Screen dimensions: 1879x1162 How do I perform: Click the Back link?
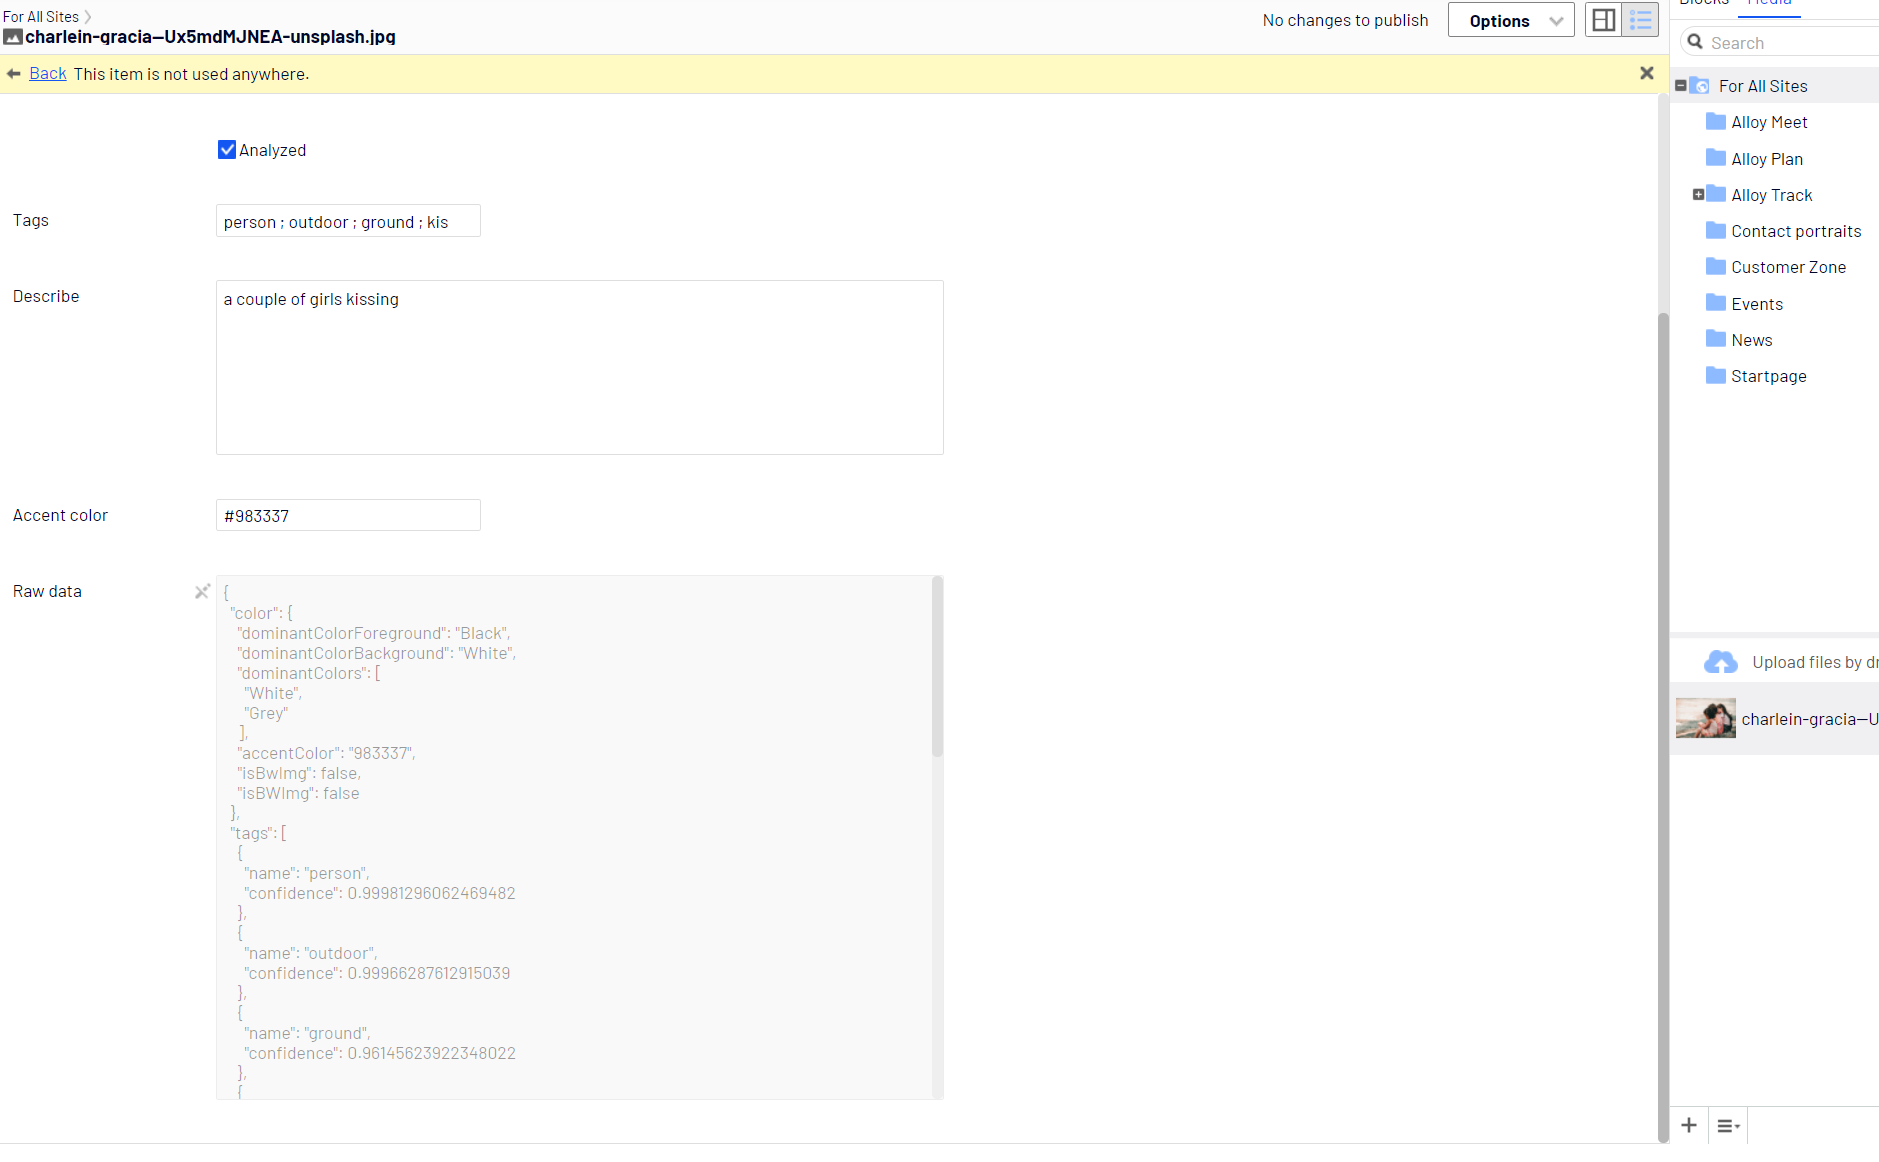[48, 74]
